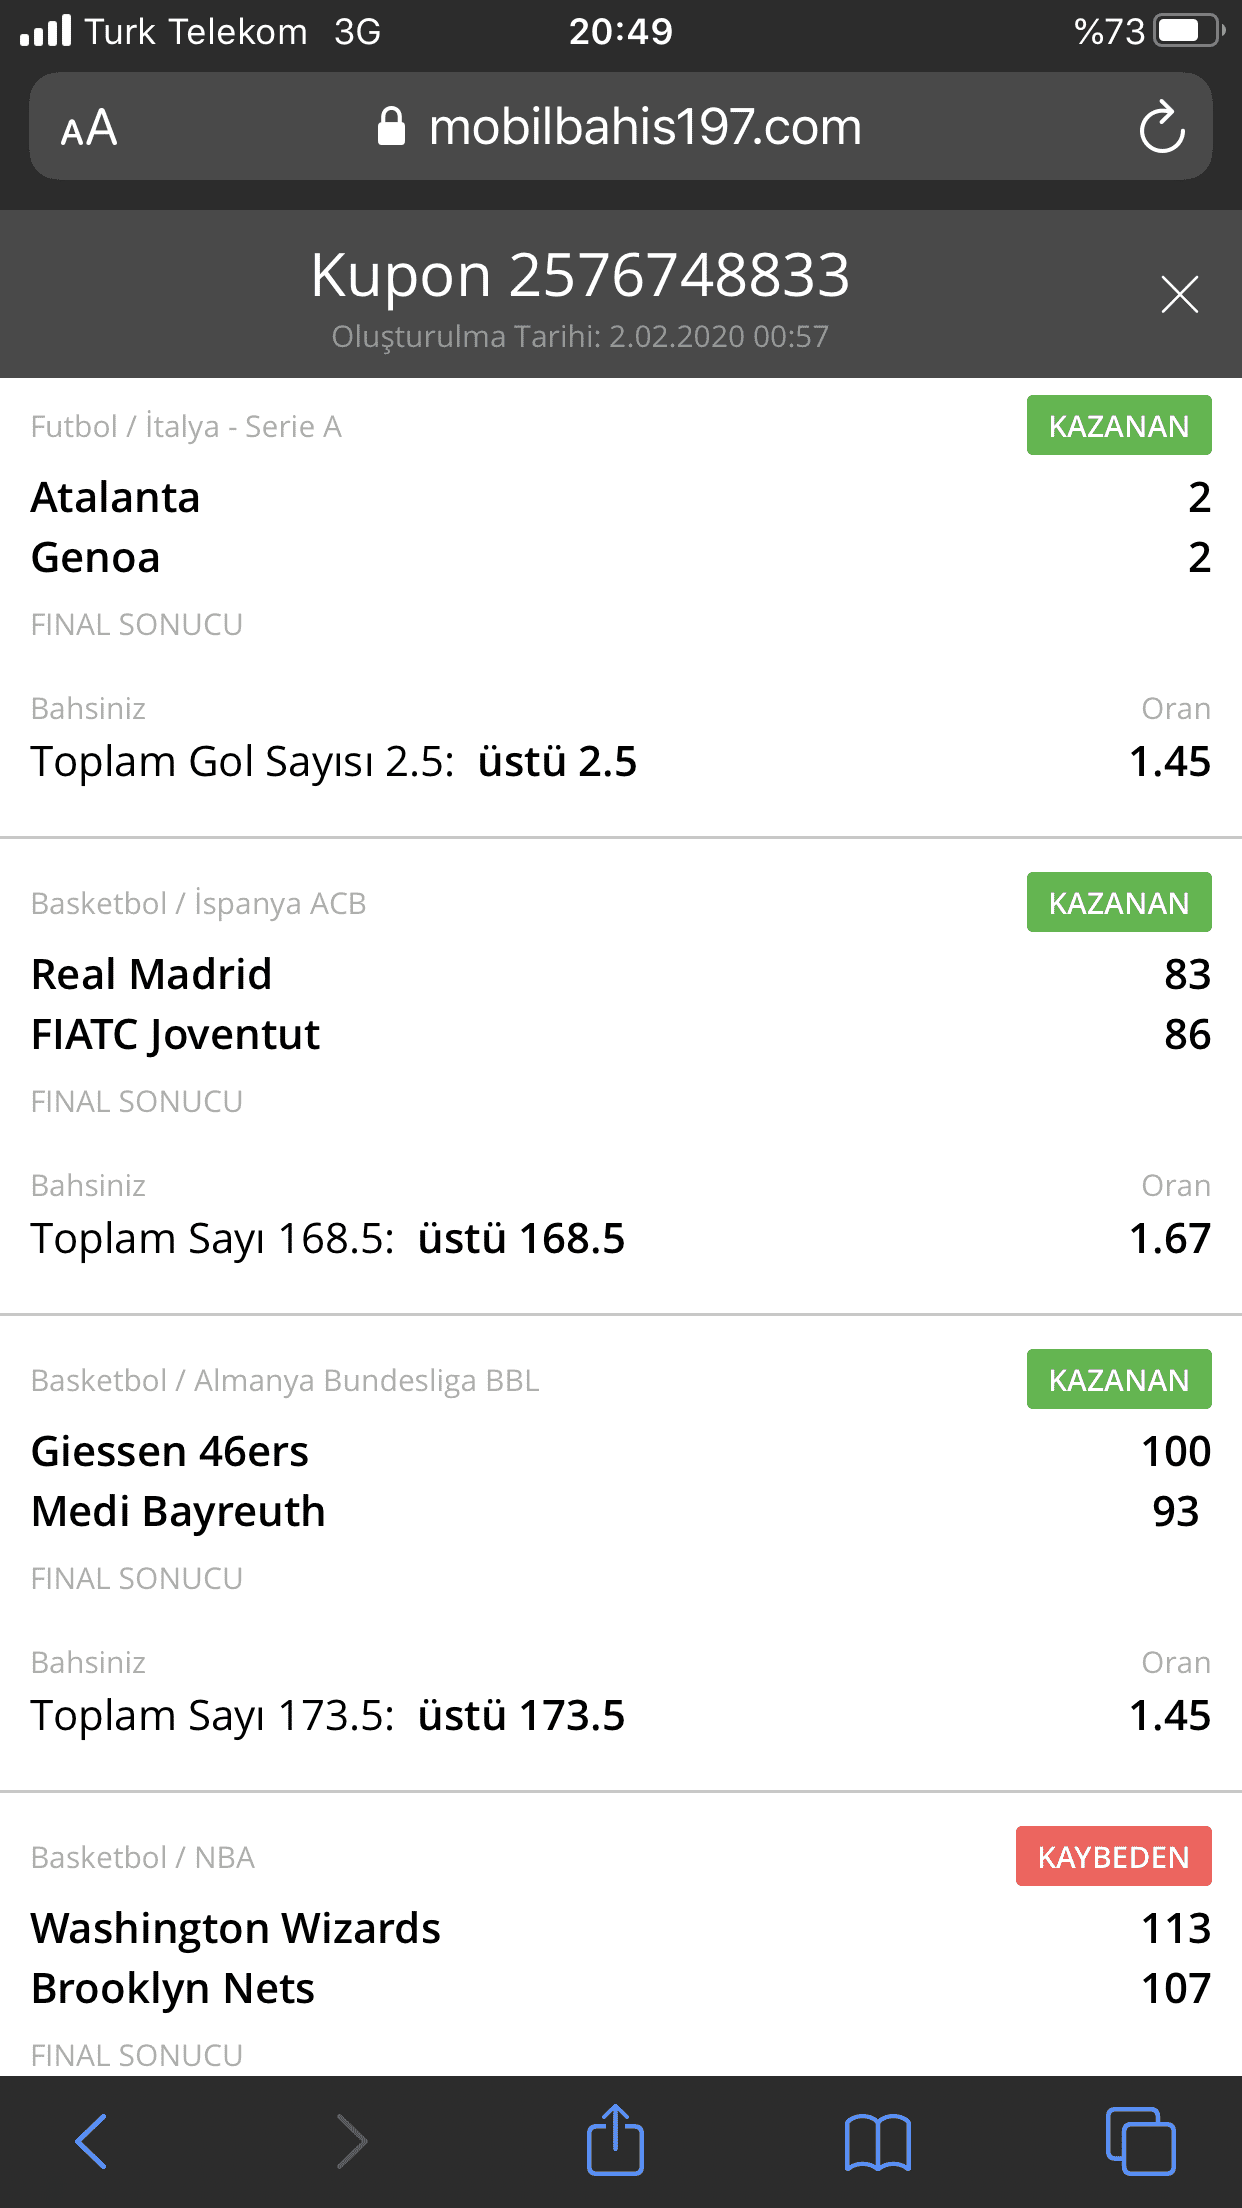This screenshot has height=2208, width=1242.
Task: Tap KAZANAN badge on Giessen 46ers bet
Action: click(x=1119, y=1379)
